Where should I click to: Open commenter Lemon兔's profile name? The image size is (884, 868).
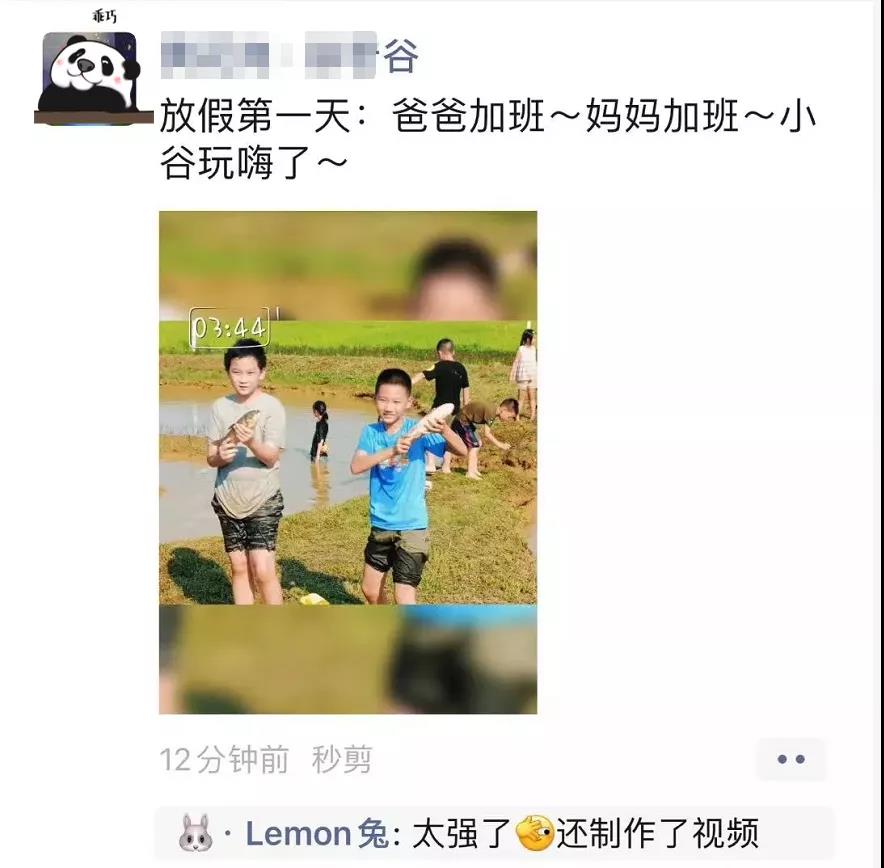(x=317, y=834)
